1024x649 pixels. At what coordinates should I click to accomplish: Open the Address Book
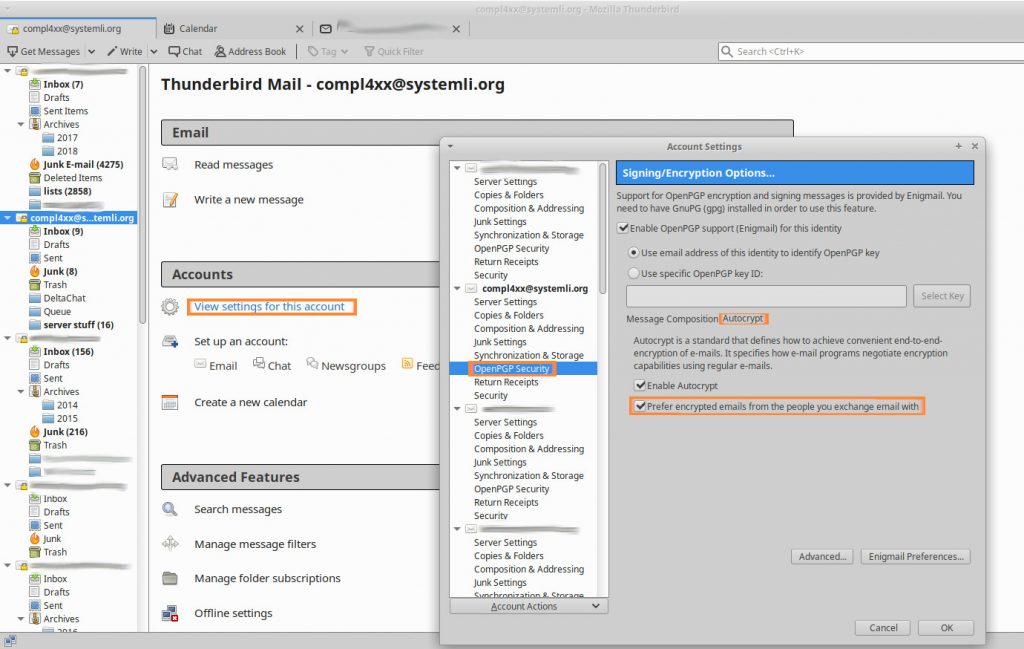[x=250, y=51]
